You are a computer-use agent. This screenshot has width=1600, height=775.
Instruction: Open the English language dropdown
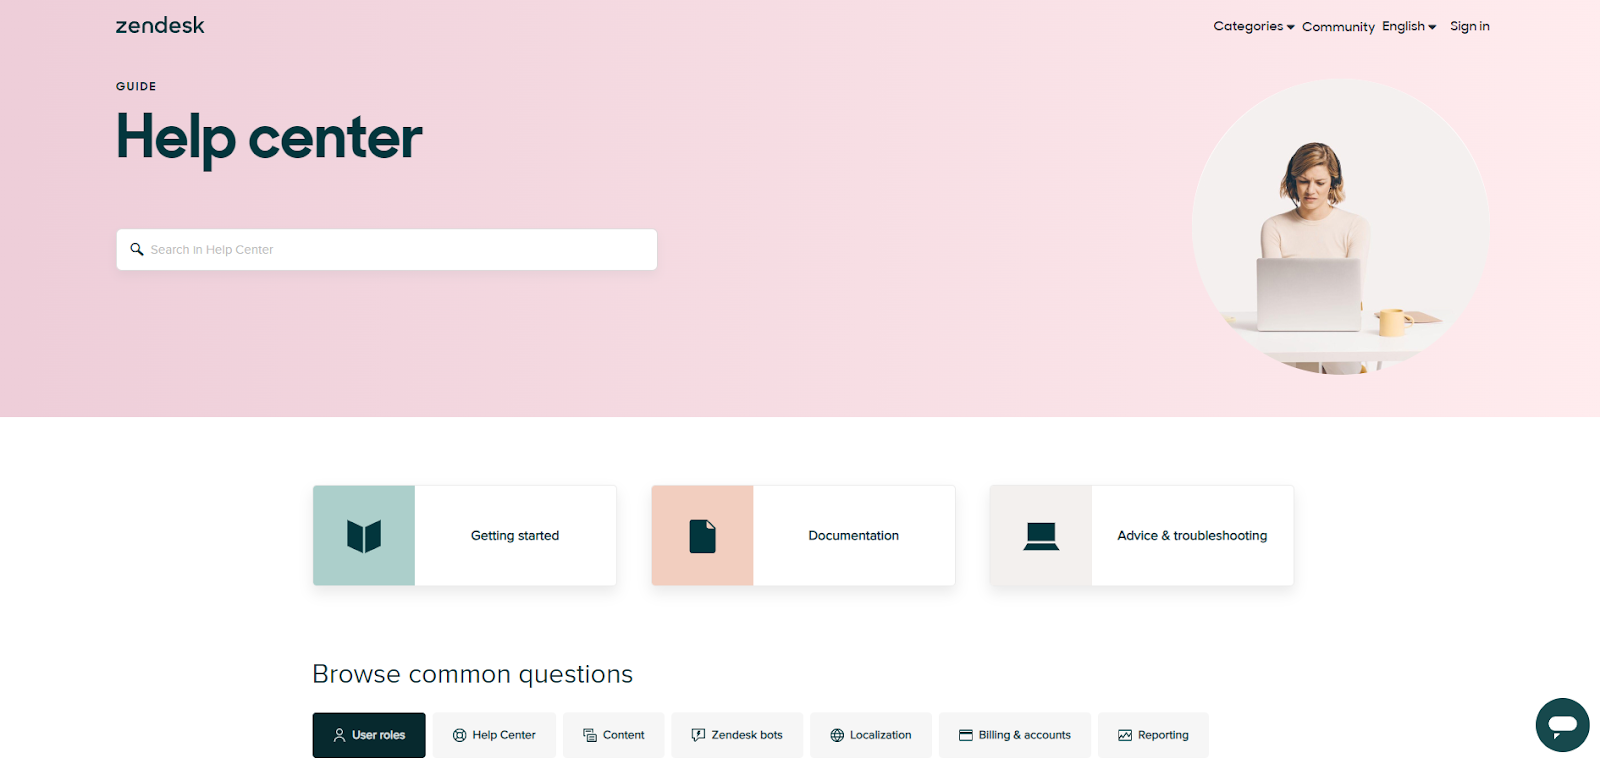[x=1409, y=26]
